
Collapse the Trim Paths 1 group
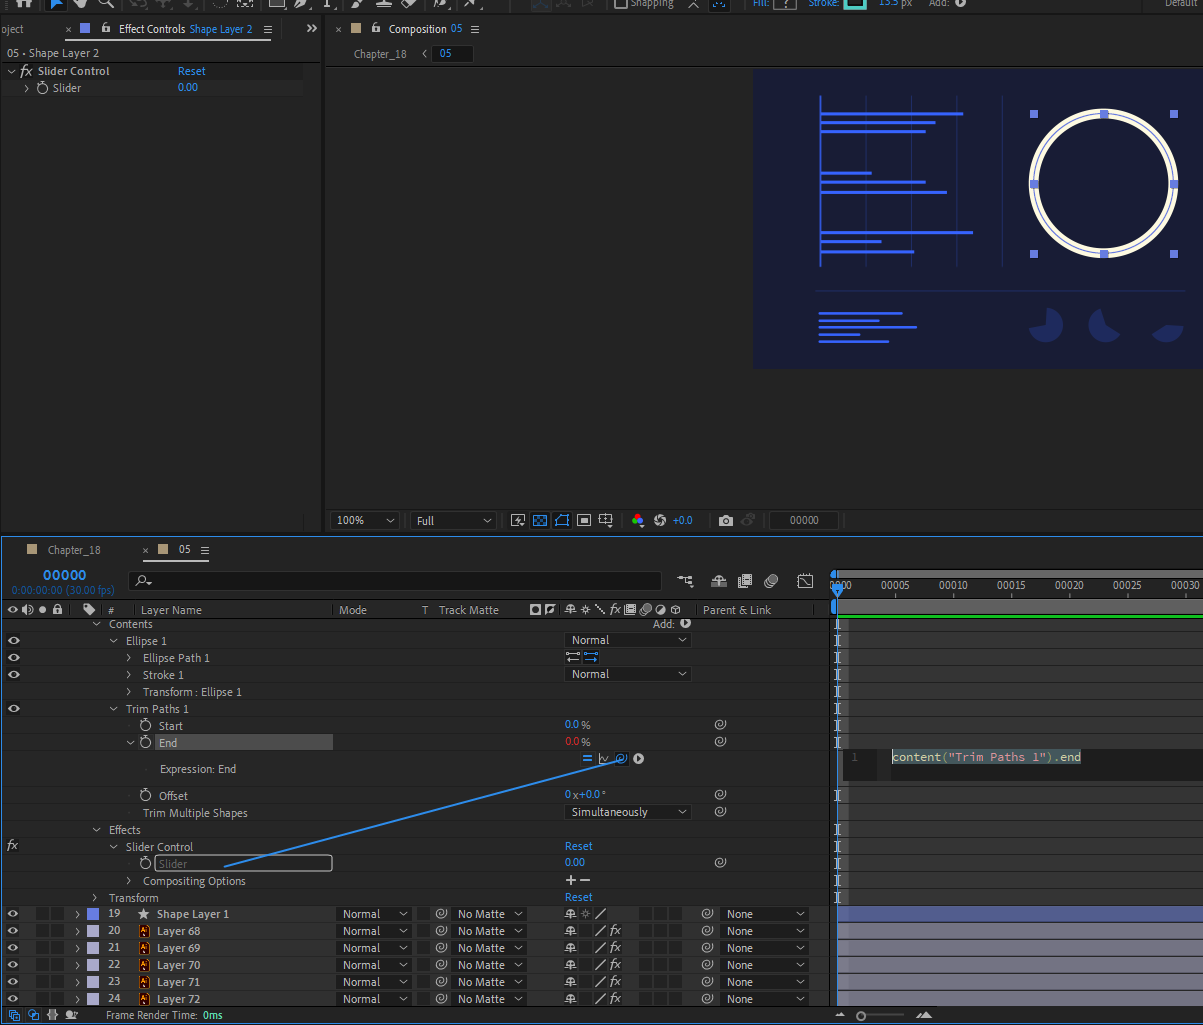point(113,709)
